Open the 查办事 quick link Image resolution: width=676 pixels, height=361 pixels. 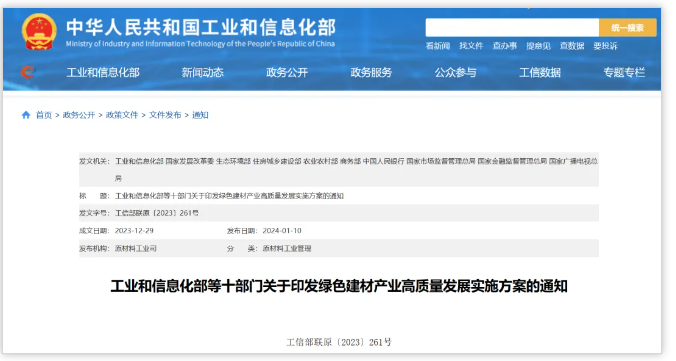505,46
